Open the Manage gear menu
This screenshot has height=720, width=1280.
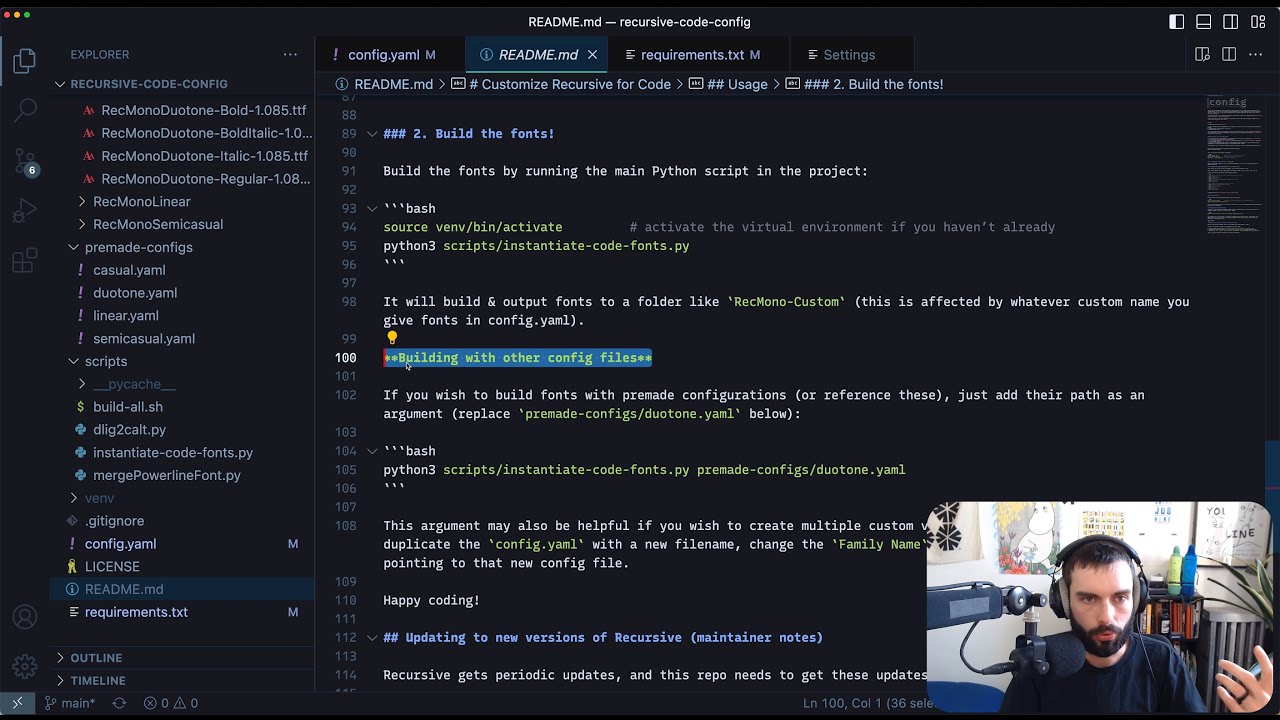[x=25, y=666]
